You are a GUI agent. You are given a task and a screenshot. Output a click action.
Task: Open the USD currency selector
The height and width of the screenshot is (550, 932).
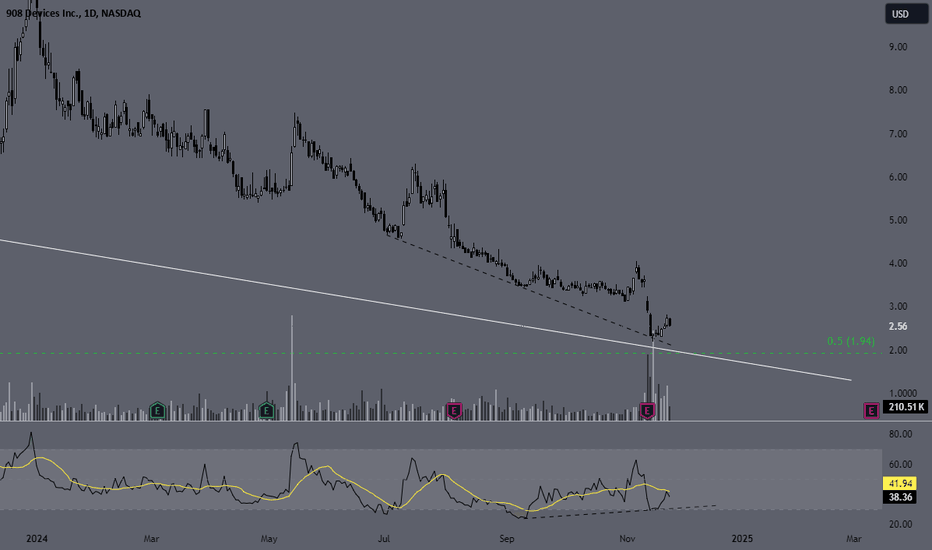pyautogui.click(x=906, y=14)
